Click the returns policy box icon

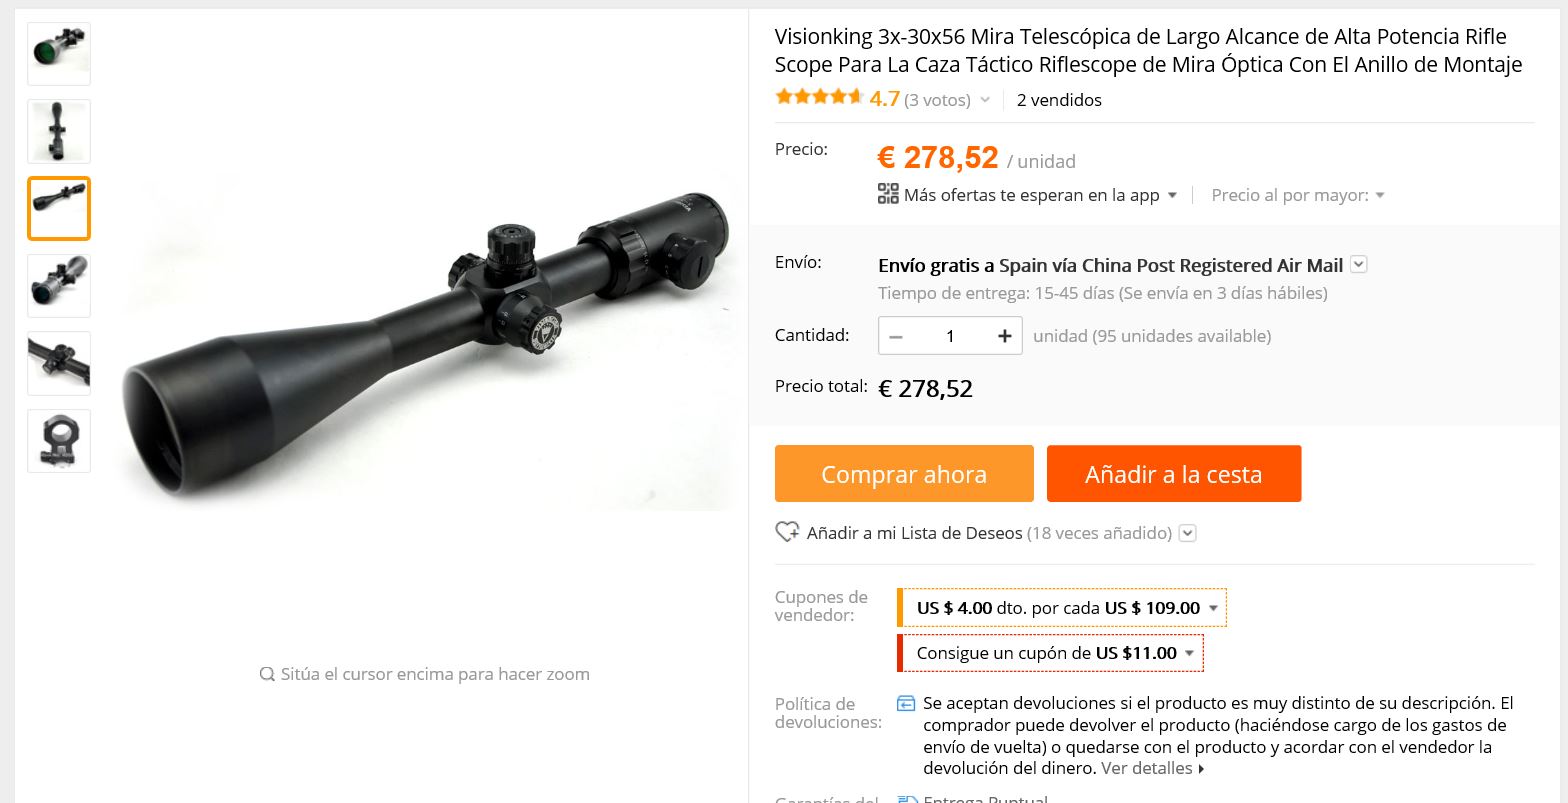coord(906,703)
